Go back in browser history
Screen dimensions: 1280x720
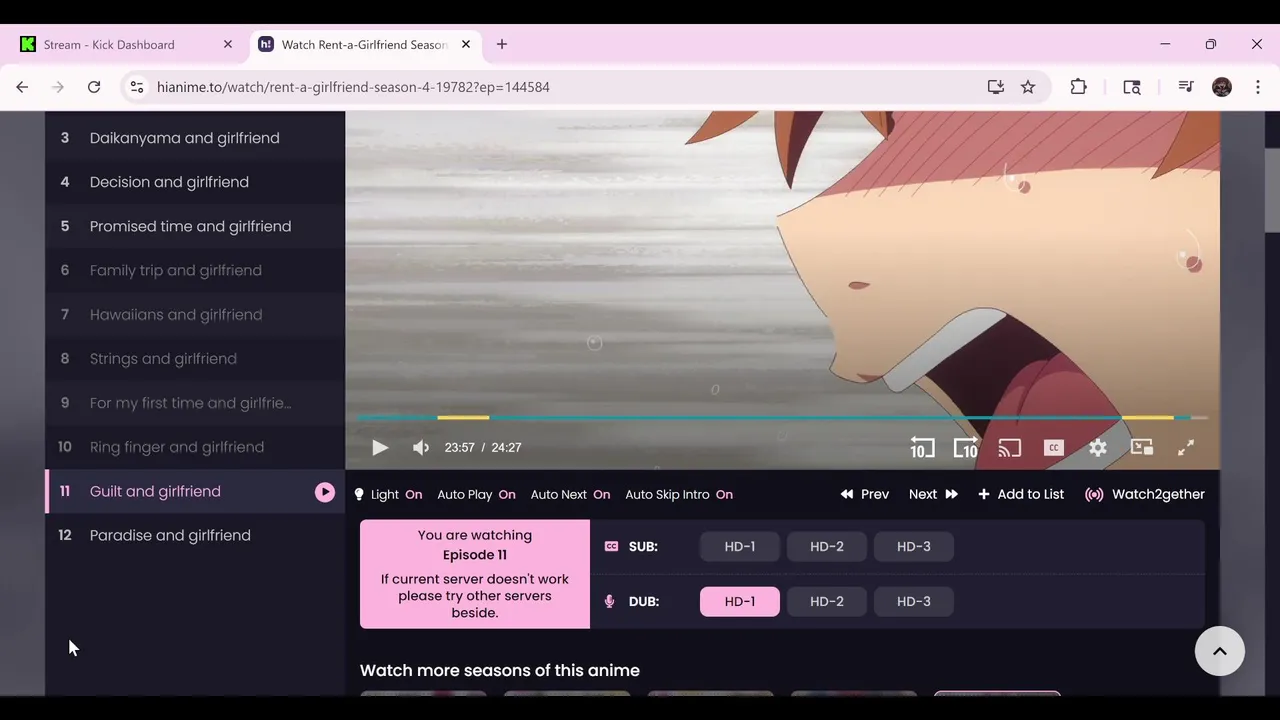point(22,87)
